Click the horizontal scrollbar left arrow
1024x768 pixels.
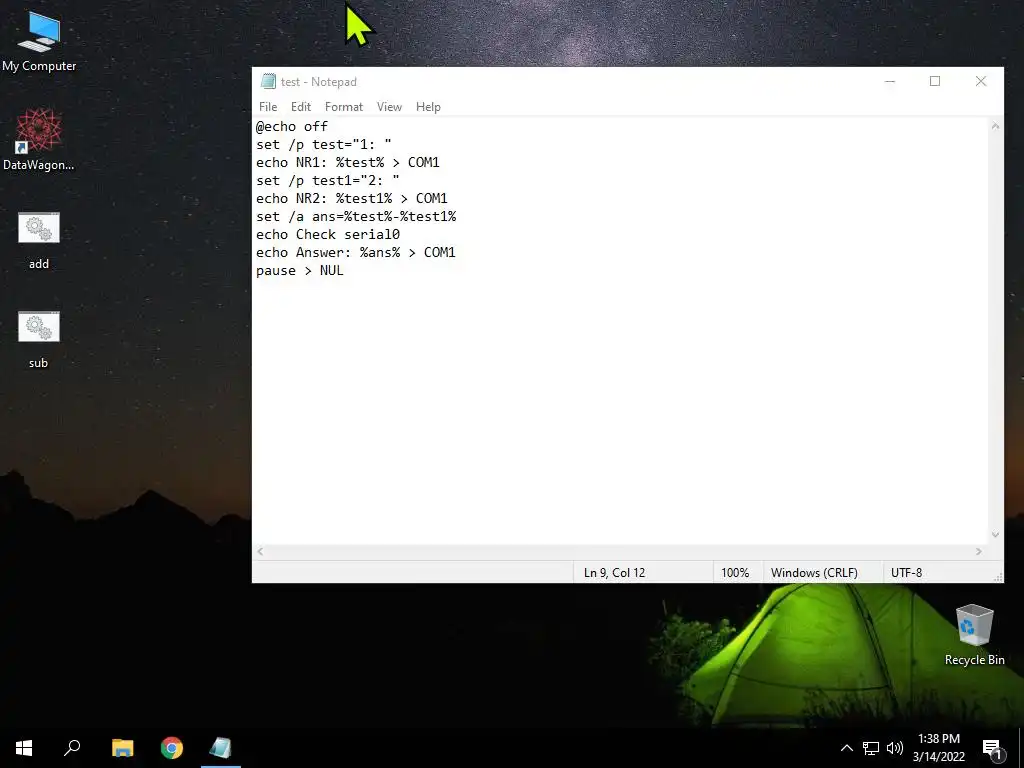260,551
